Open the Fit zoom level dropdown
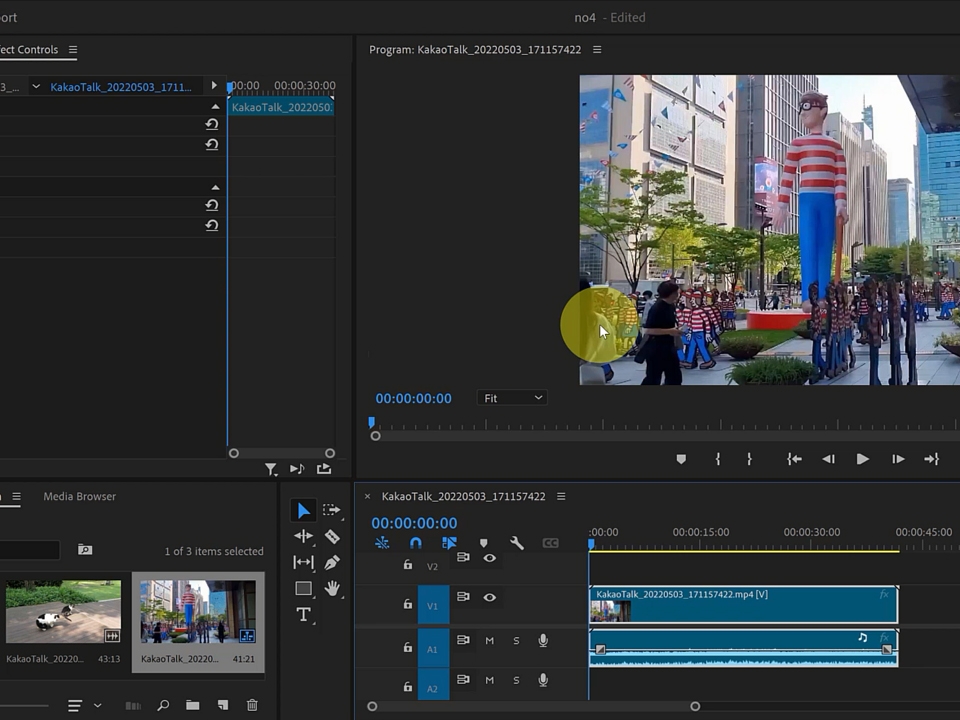This screenshot has width=960, height=720. pyautogui.click(x=512, y=398)
